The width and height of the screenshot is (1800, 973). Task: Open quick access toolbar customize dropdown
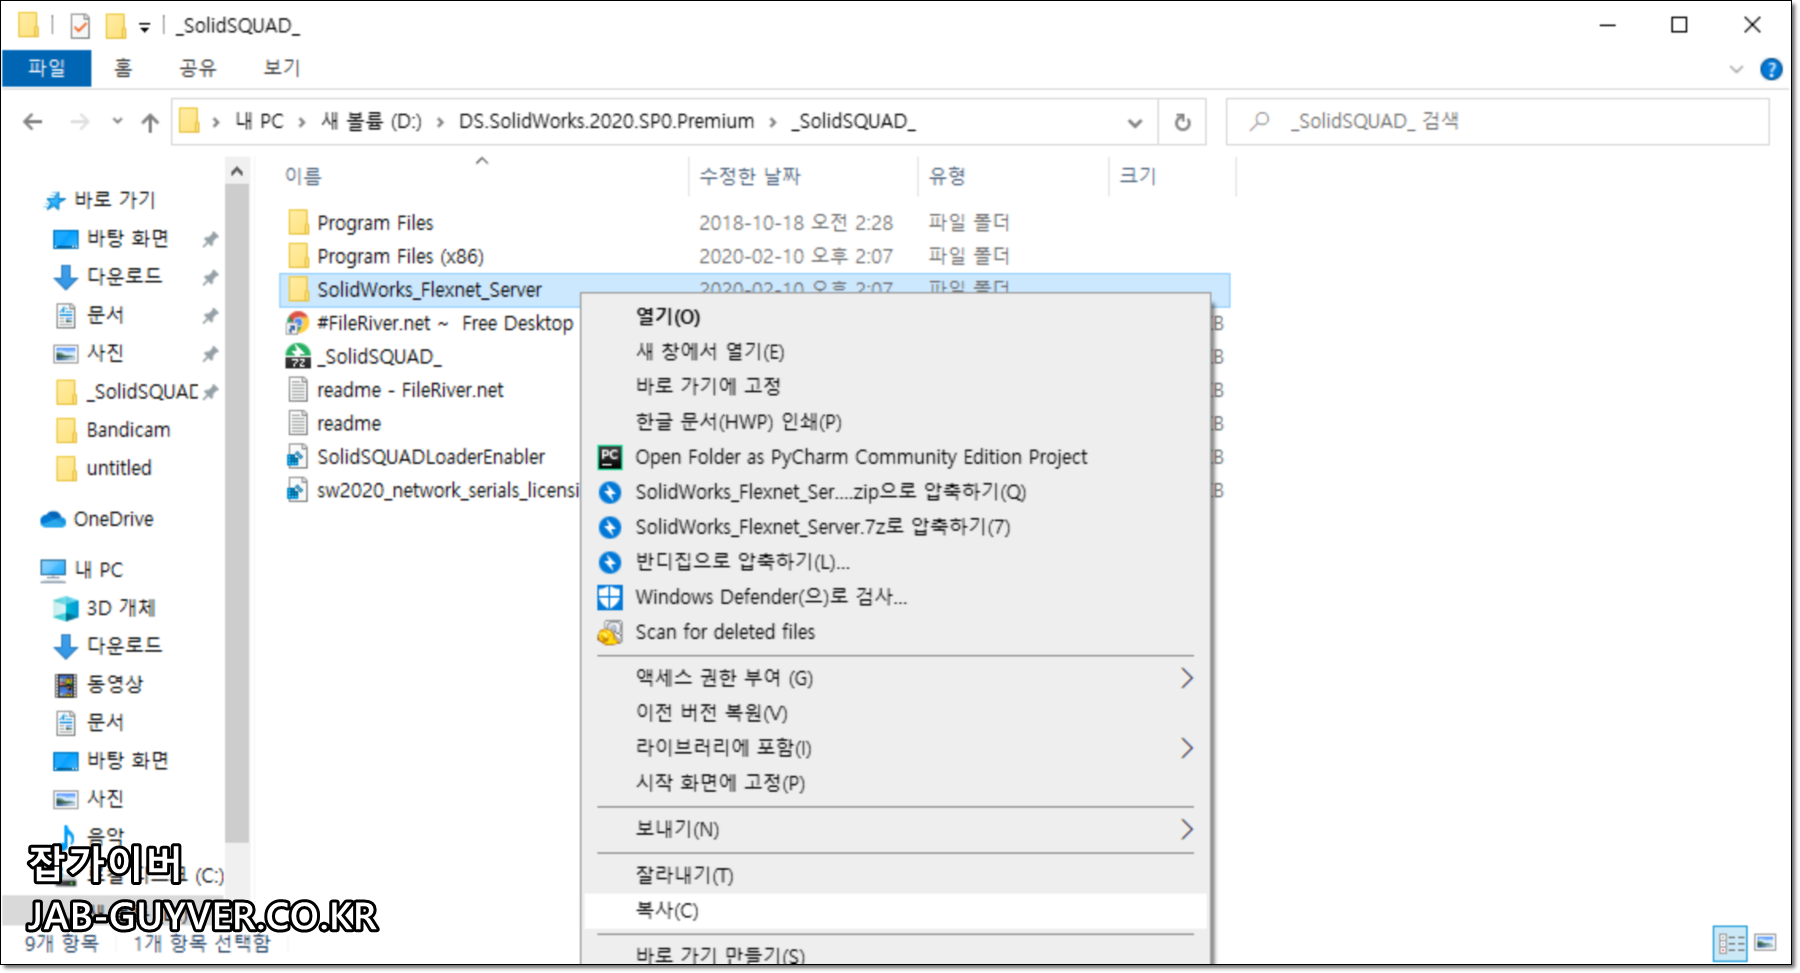coord(145,27)
